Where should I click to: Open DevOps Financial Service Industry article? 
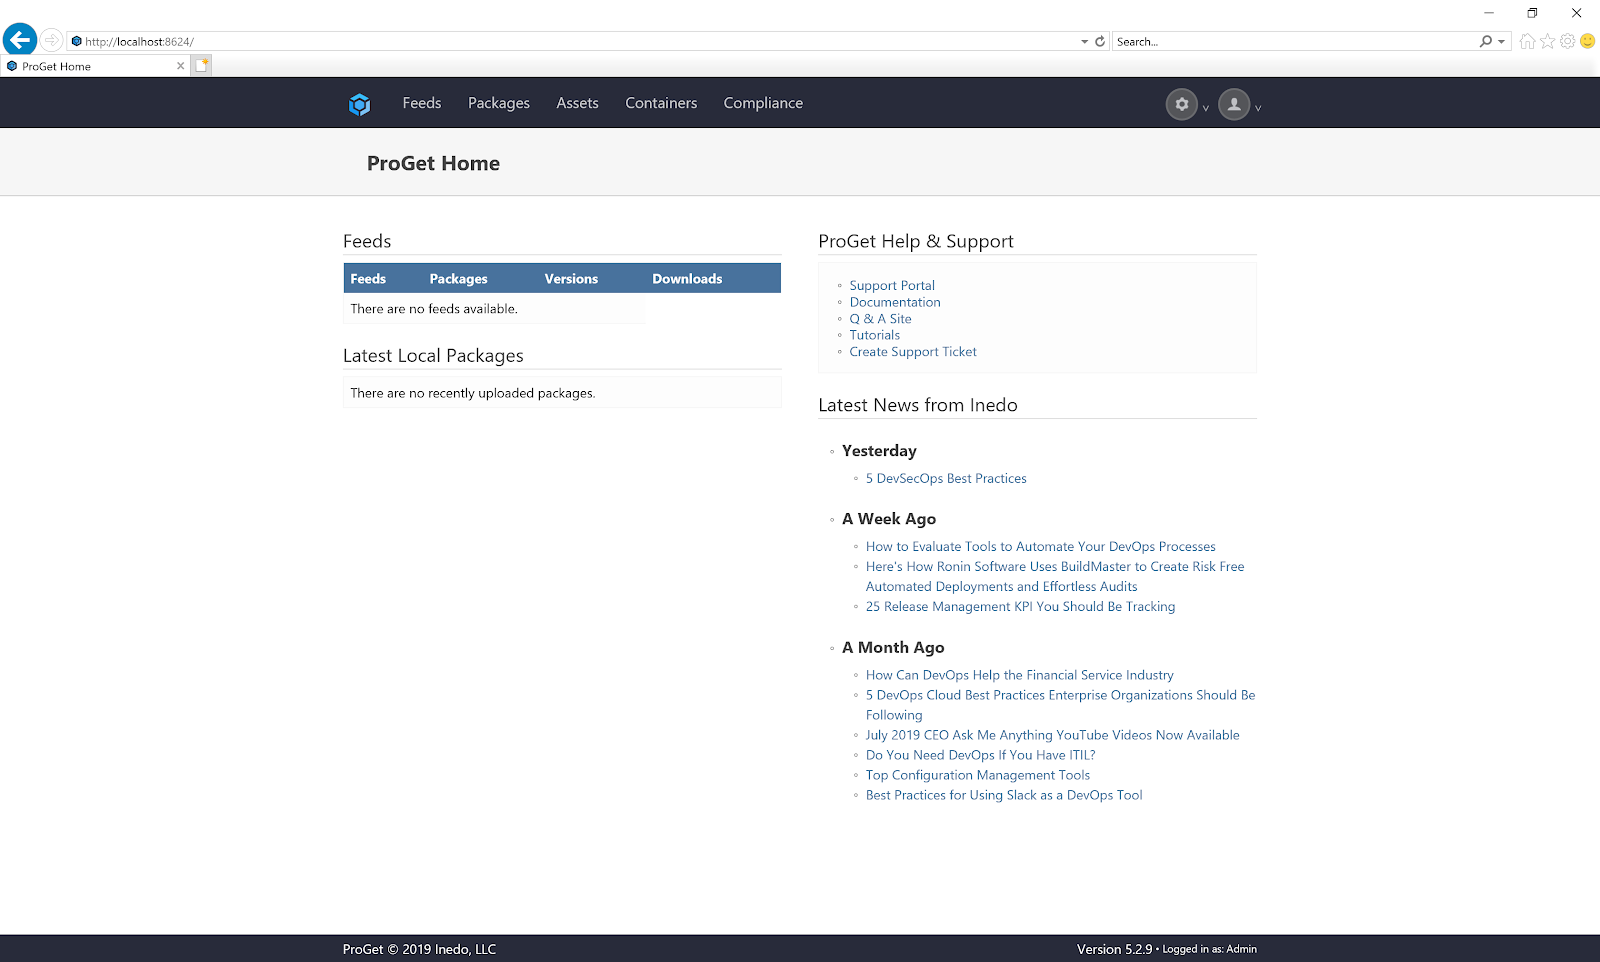coord(1020,675)
